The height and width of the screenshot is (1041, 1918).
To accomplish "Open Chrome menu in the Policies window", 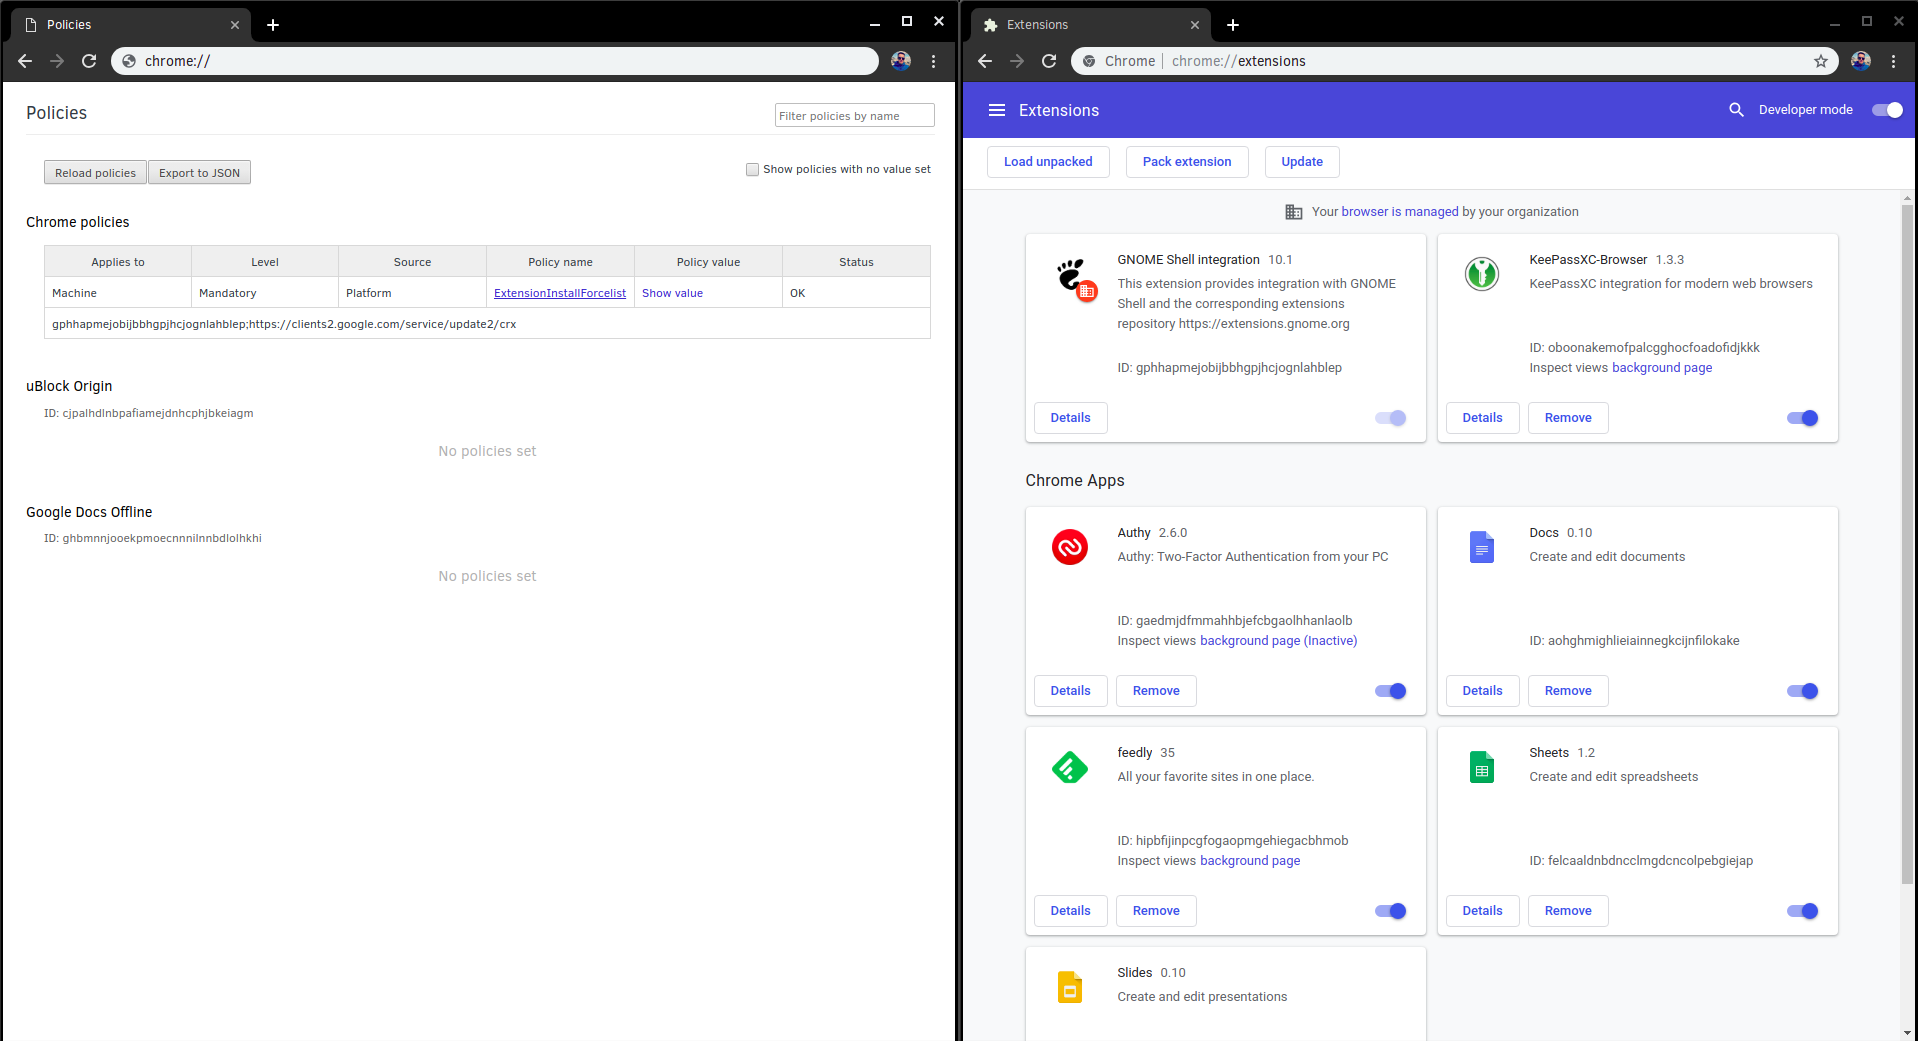I will (933, 61).
